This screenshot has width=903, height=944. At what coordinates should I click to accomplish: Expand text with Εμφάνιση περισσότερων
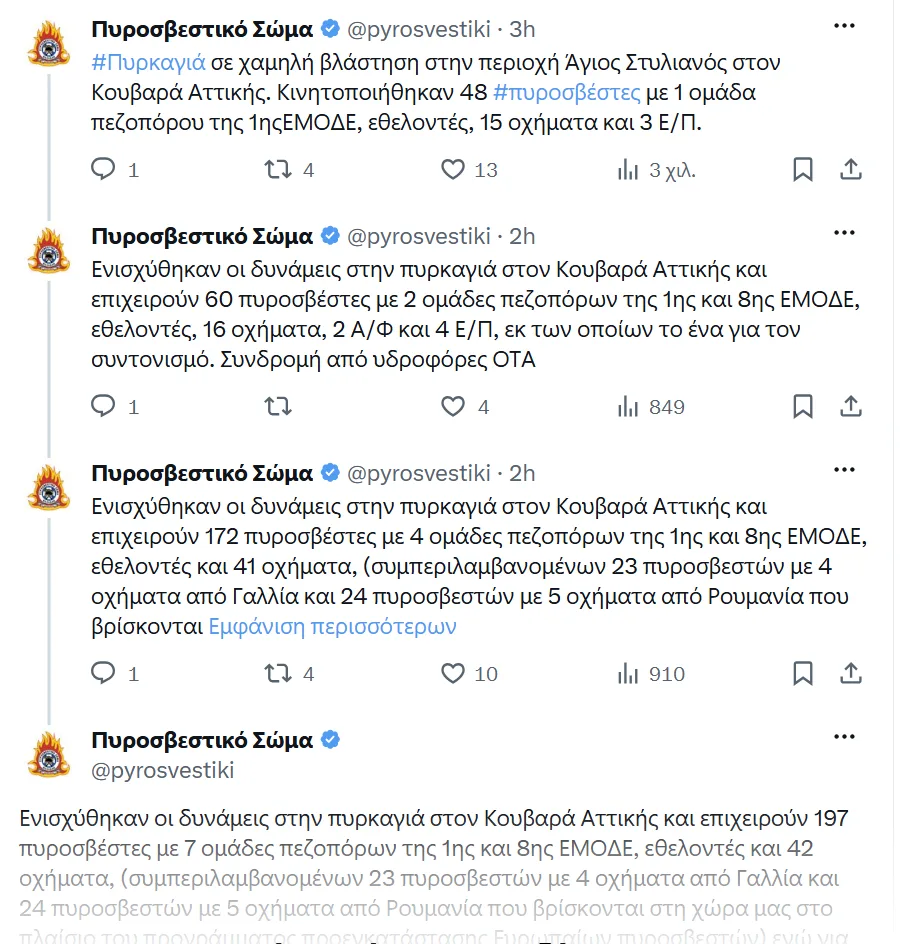coord(332,627)
